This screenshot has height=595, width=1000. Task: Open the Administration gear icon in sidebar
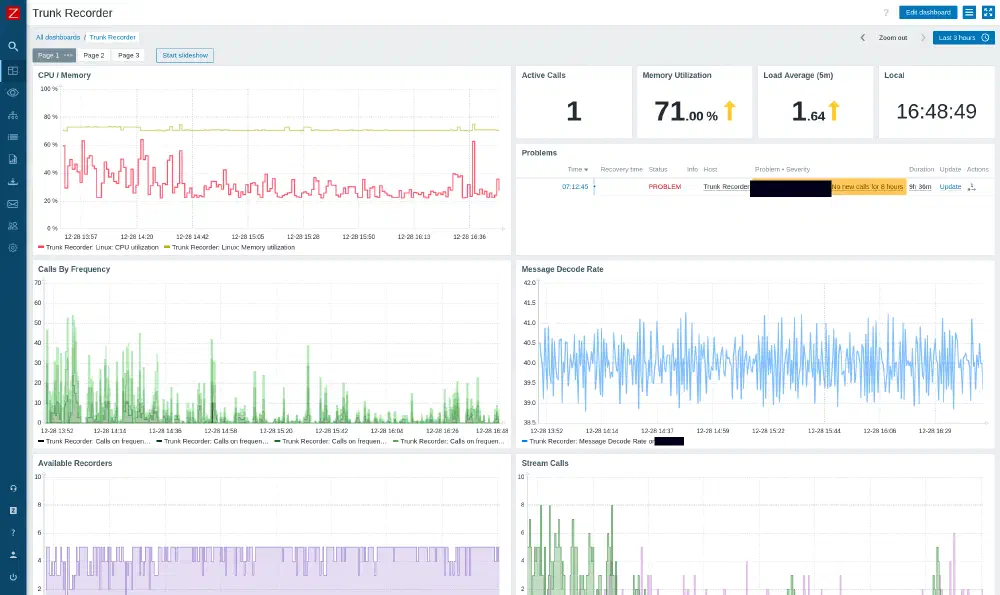click(x=13, y=248)
